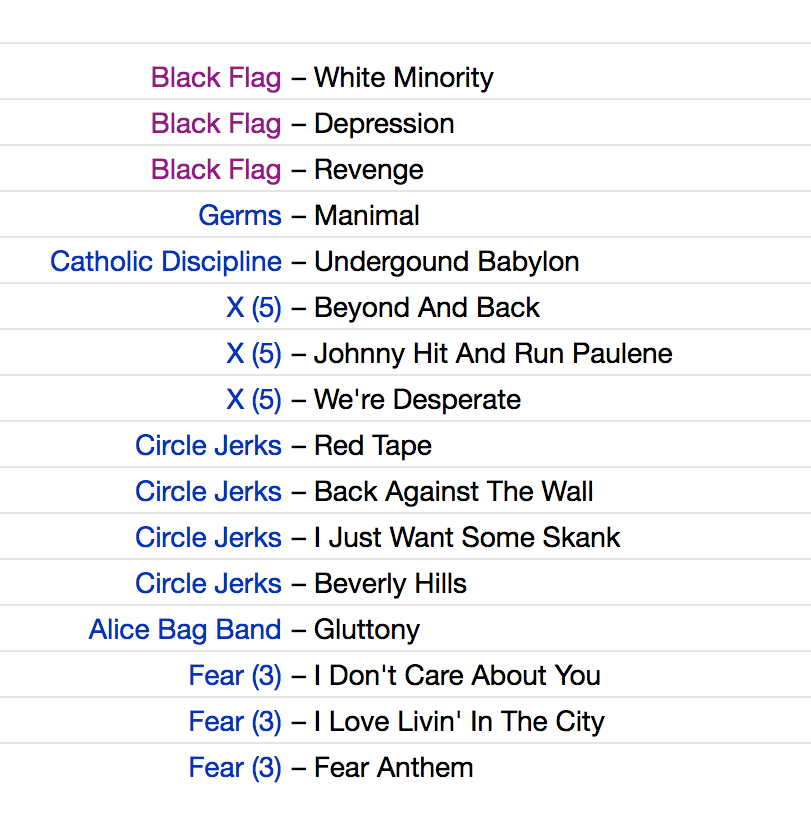The image size is (811, 837).
Task: Visit the Catholic Discipline artist page
Action: (x=166, y=262)
